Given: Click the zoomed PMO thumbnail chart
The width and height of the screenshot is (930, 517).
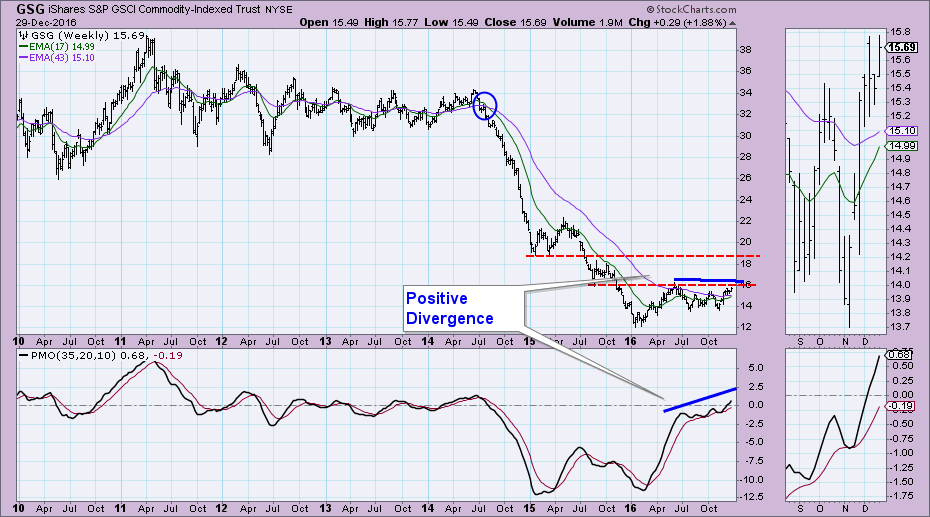Looking at the screenshot, I should pyautogui.click(x=836, y=425).
